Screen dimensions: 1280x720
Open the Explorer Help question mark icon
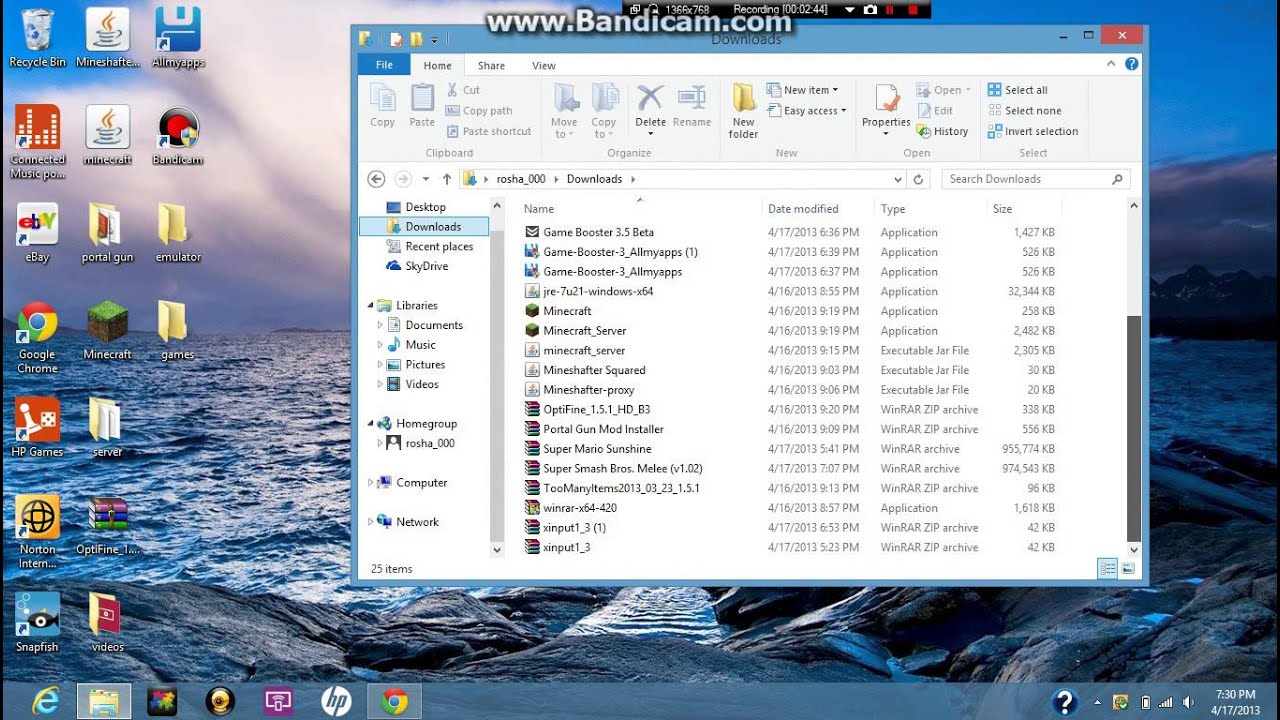(1131, 64)
